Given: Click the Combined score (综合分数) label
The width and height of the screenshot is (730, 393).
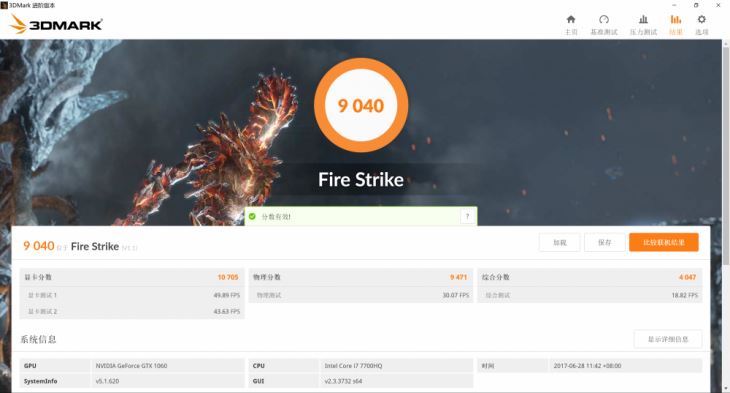Looking at the screenshot, I should click(x=496, y=277).
